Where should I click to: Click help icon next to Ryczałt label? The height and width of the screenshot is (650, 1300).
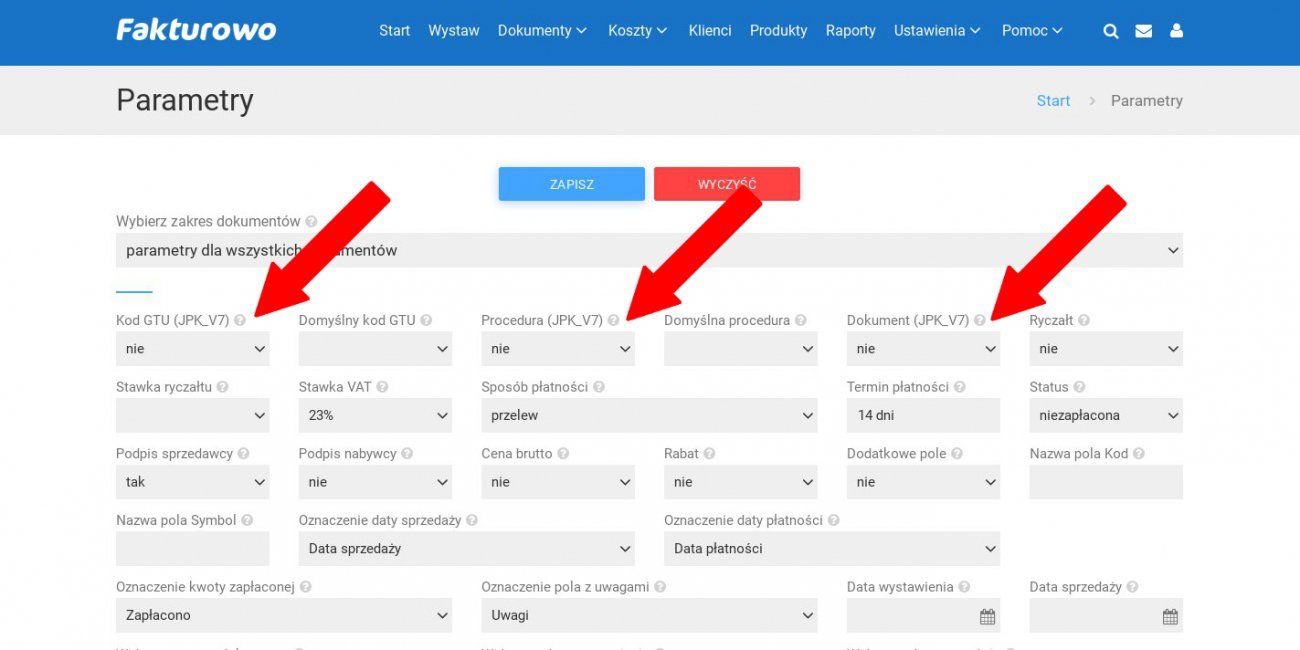click(x=1084, y=321)
